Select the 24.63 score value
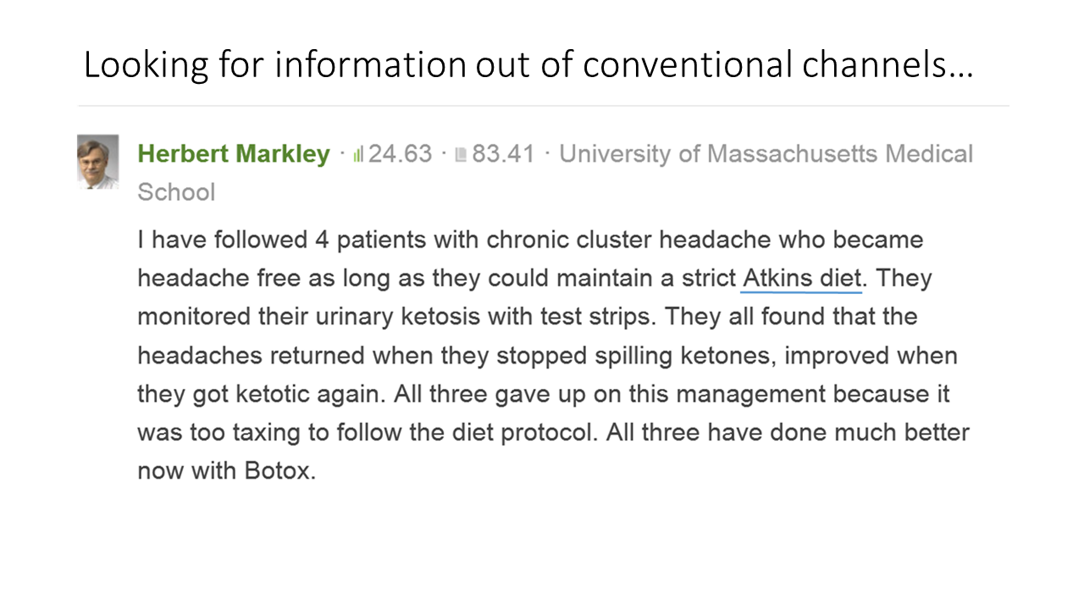1084x610 pixels. click(x=400, y=154)
